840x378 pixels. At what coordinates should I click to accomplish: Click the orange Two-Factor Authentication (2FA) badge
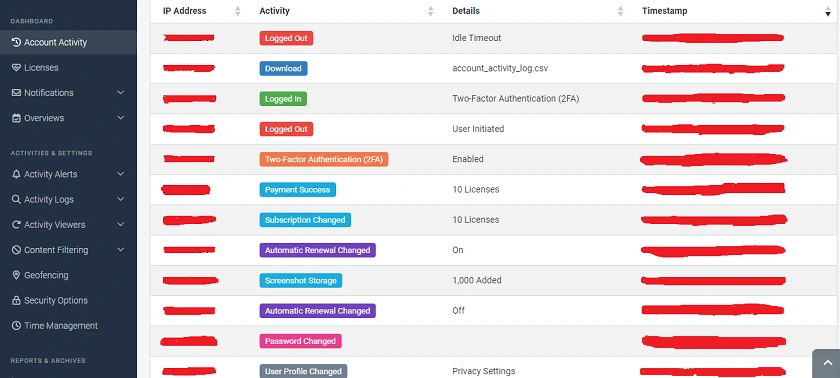click(x=324, y=159)
